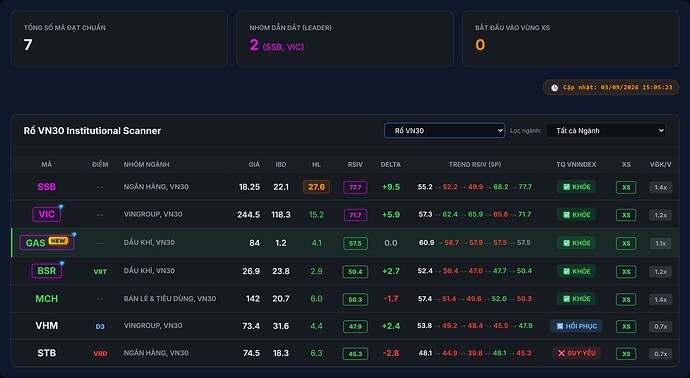Click the XS tag in VHM row
This screenshot has height=378, width=690.
coord(626,327)
